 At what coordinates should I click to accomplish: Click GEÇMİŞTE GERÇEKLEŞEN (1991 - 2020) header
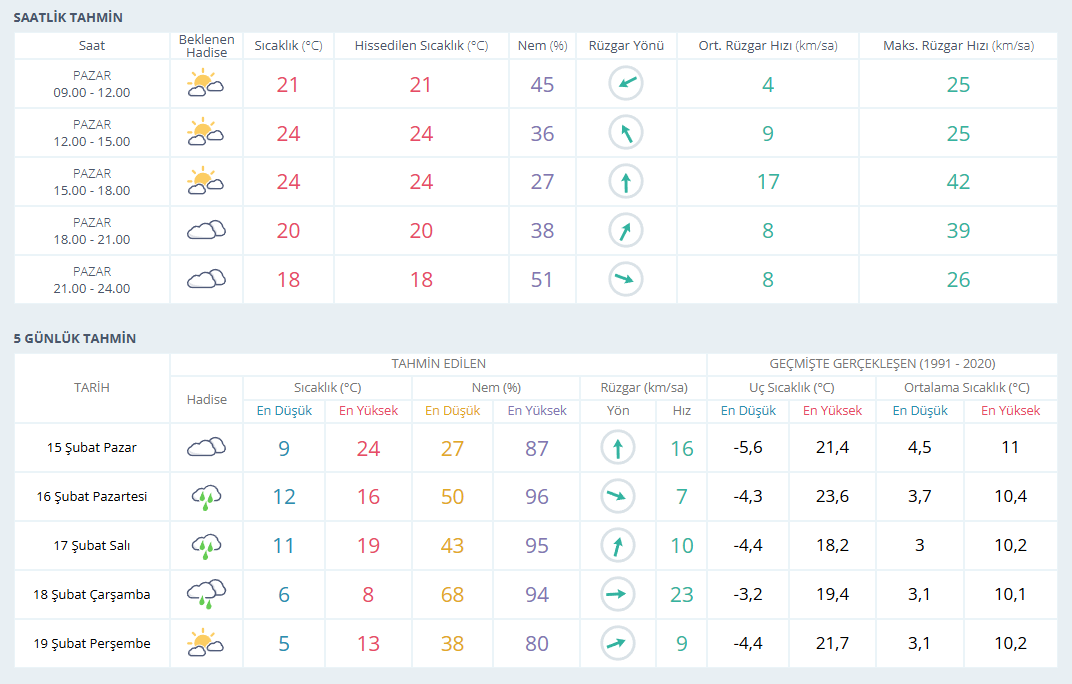pyautogui.click(x=882, y=364)
